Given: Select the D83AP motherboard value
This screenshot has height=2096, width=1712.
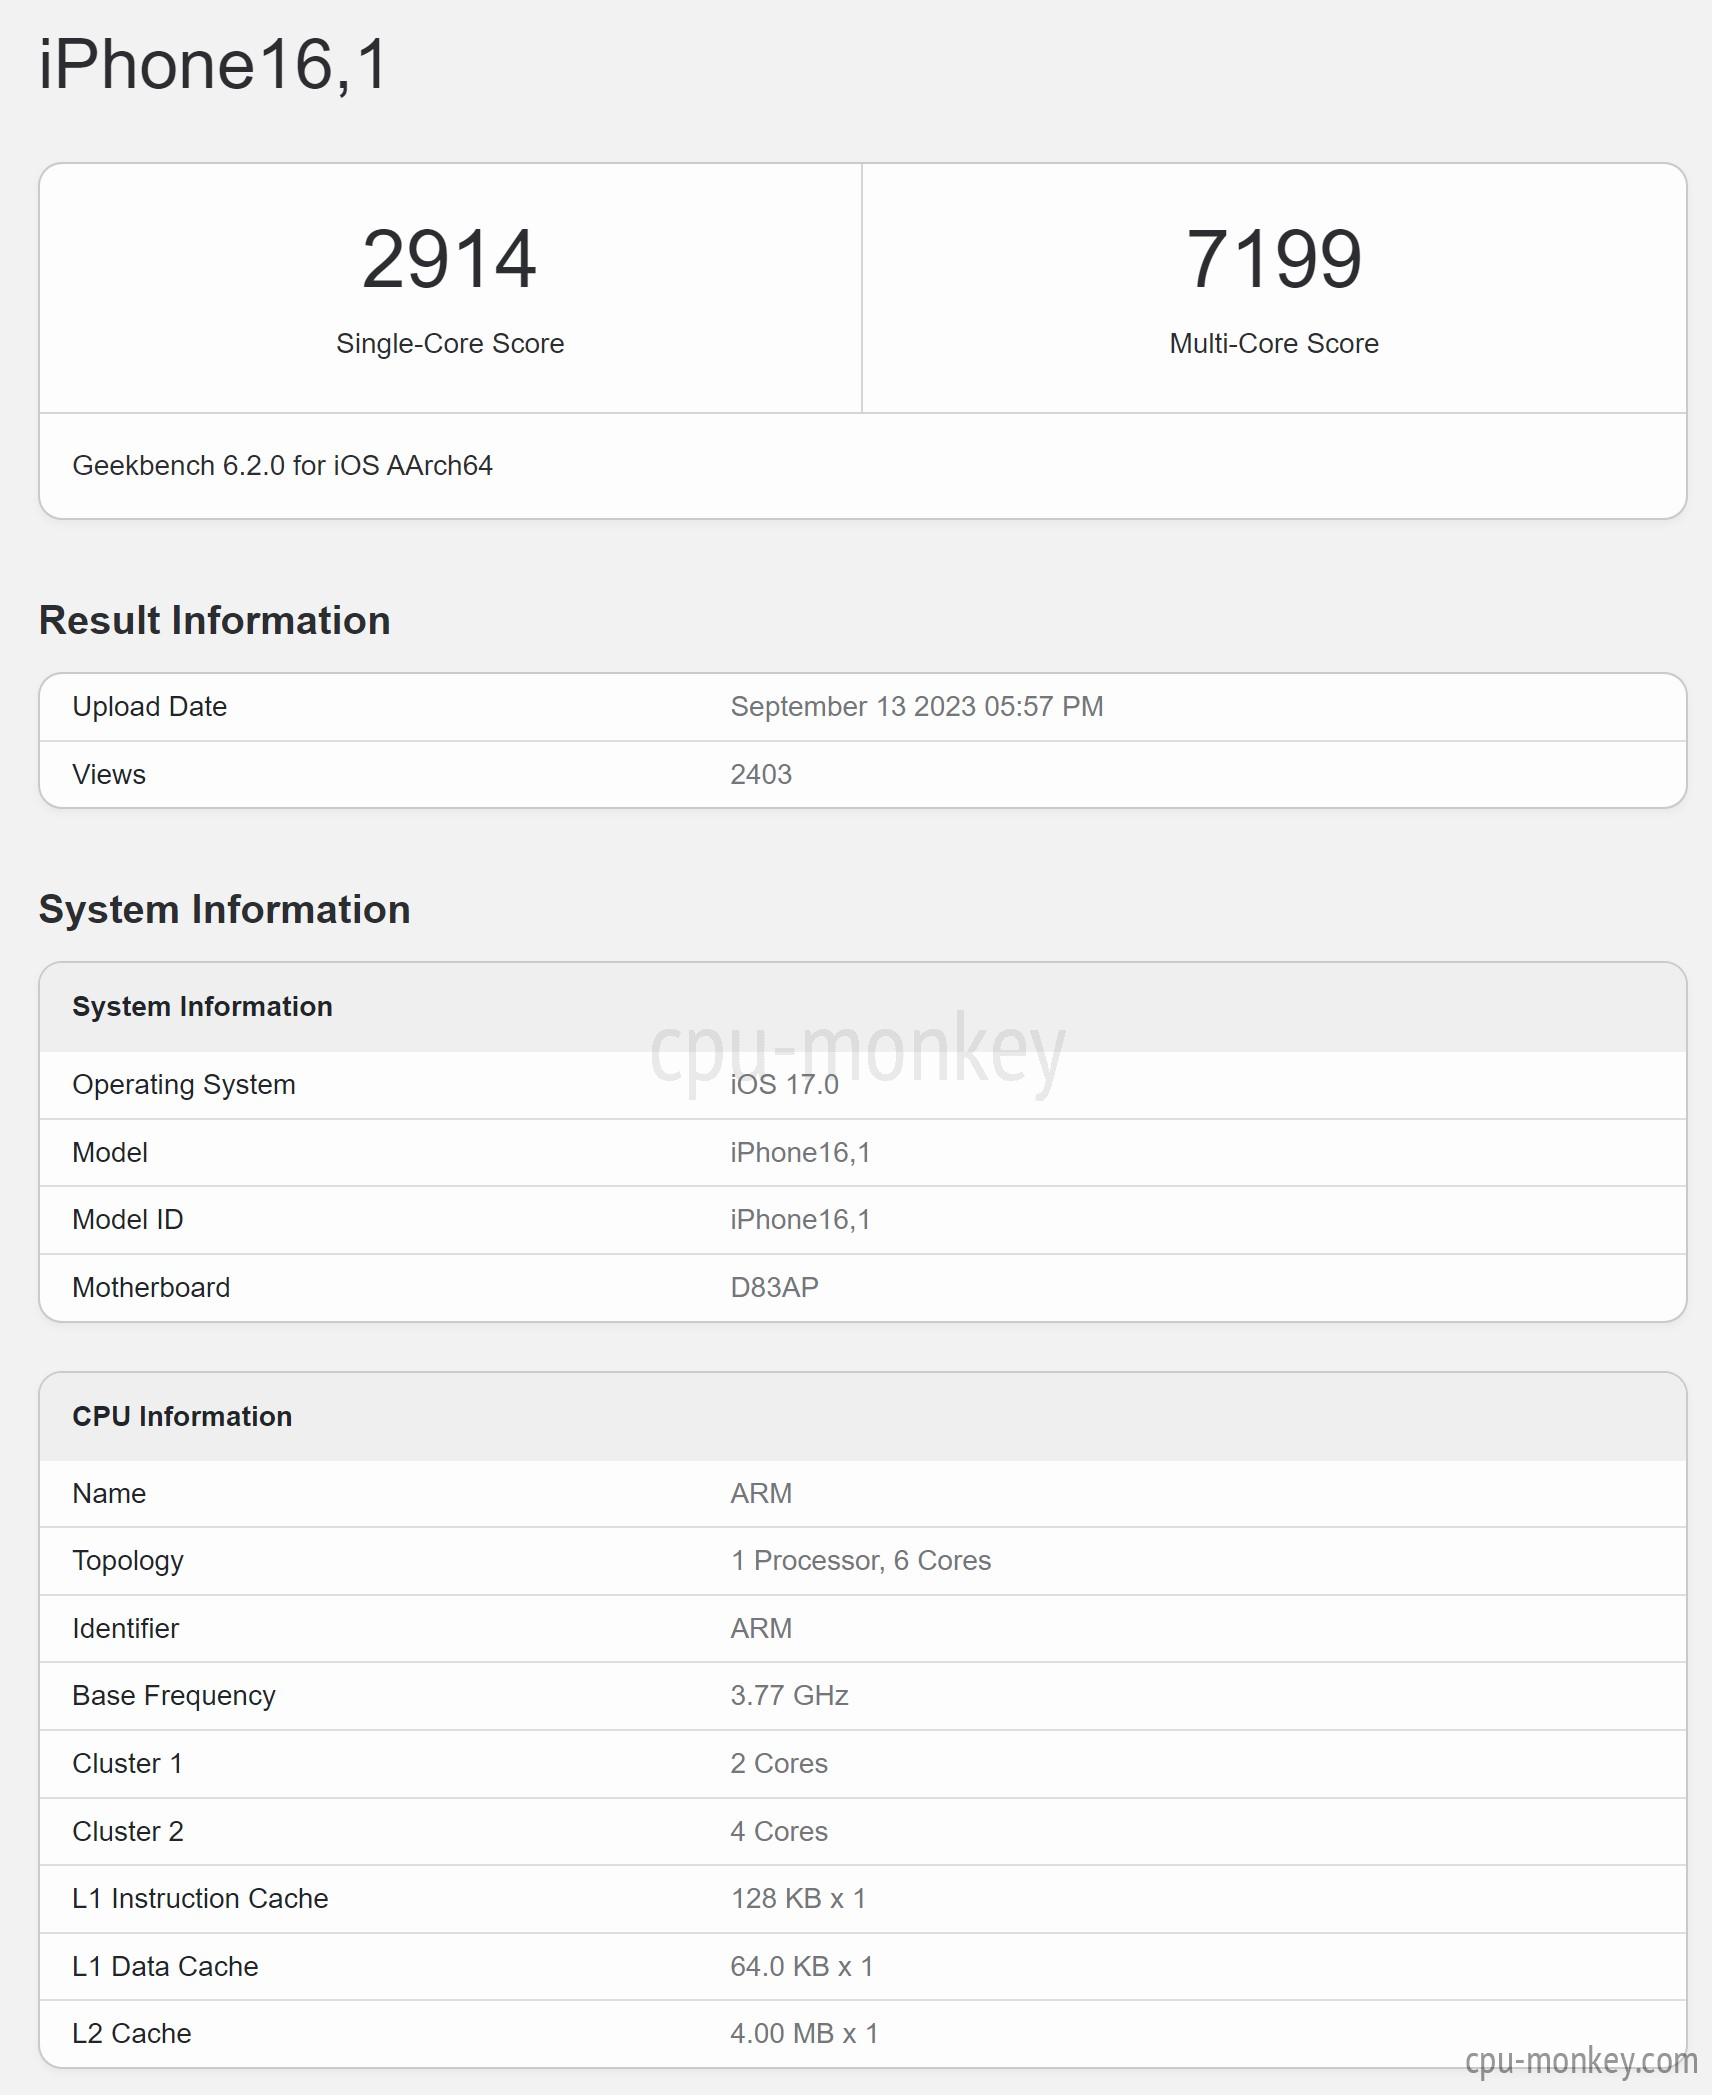Looking at the screenshot, I should tap(774, 1287).
